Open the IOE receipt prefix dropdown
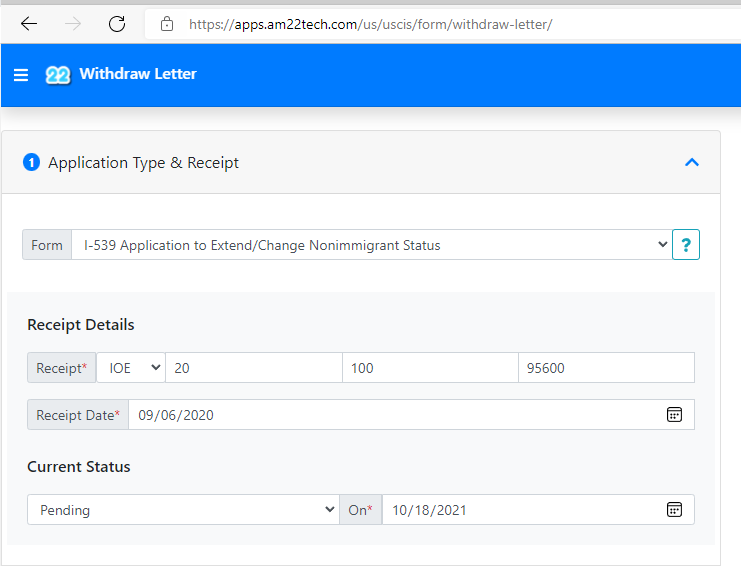741x566 pixels. [130, 368]
